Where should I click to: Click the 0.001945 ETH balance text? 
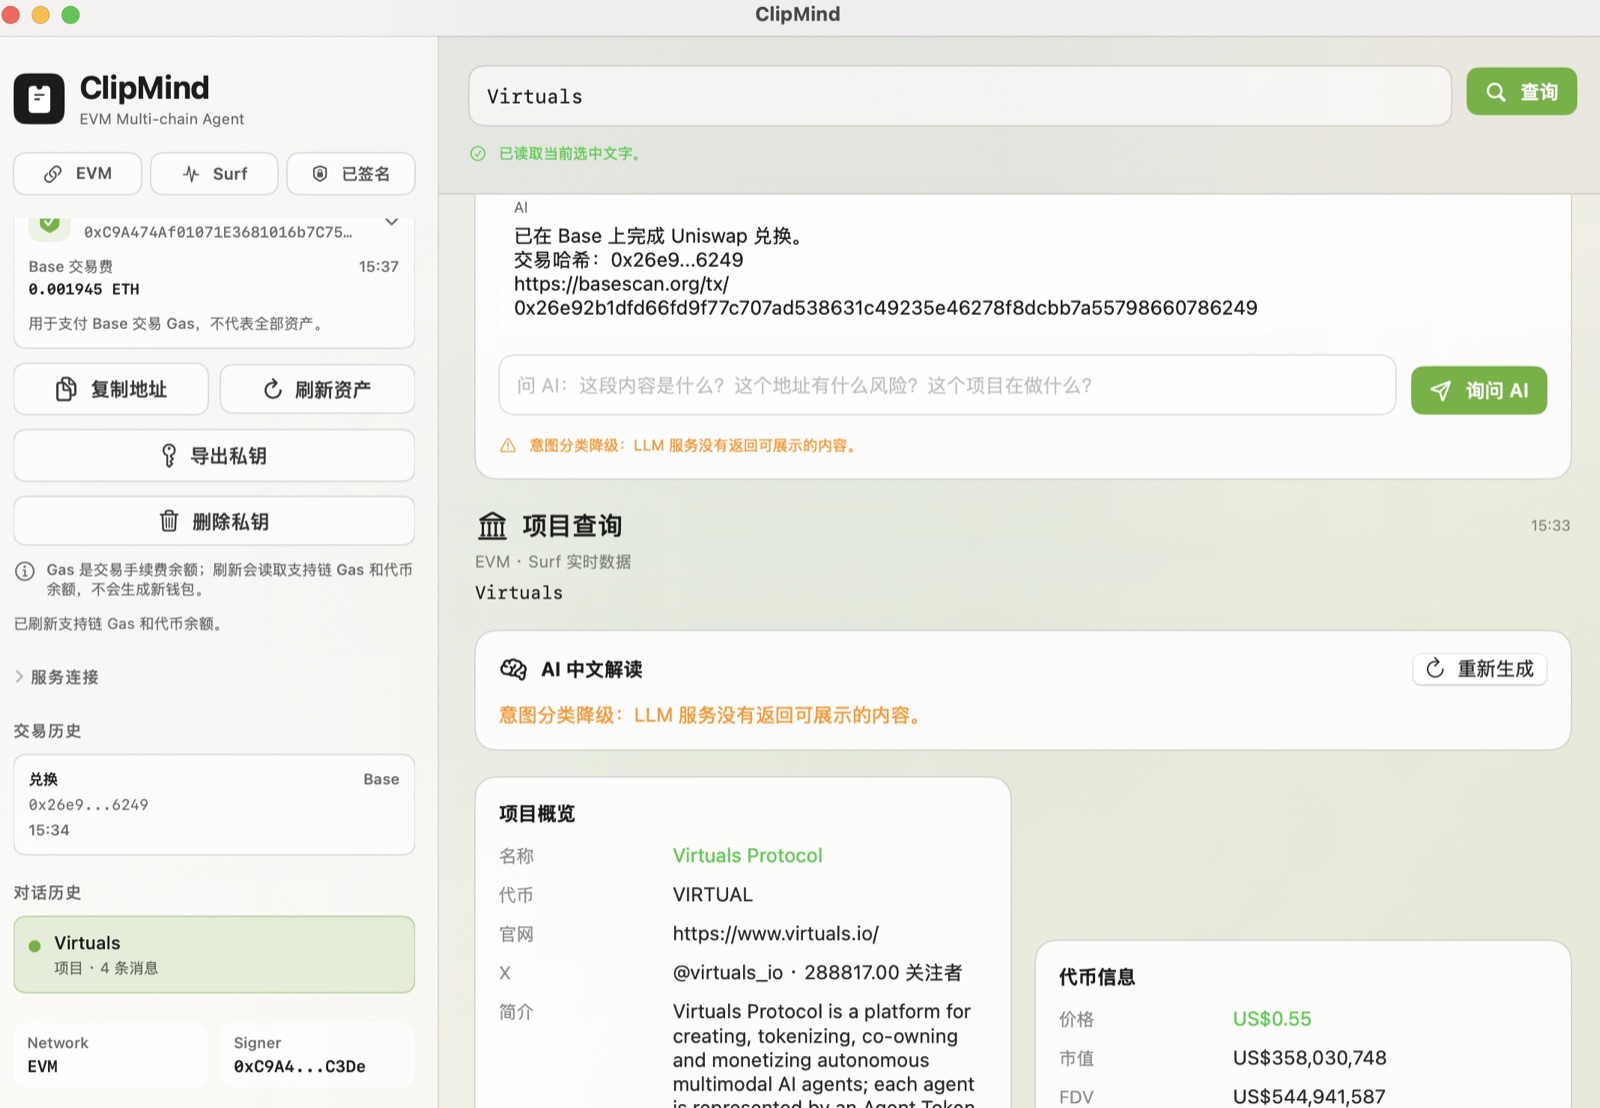84,290
